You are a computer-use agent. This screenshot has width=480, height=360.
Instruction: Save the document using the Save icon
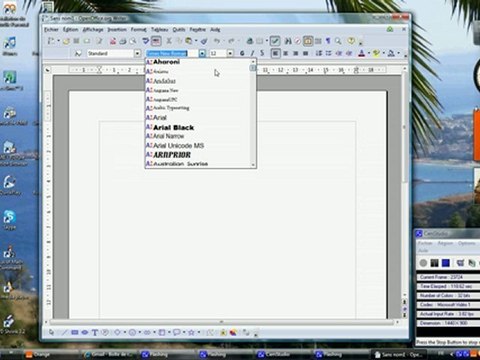point(76,41)
